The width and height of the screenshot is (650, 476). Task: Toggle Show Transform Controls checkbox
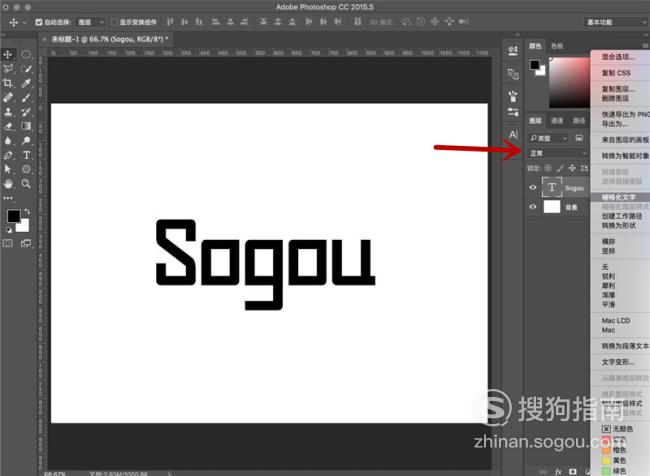click(114, 22)
